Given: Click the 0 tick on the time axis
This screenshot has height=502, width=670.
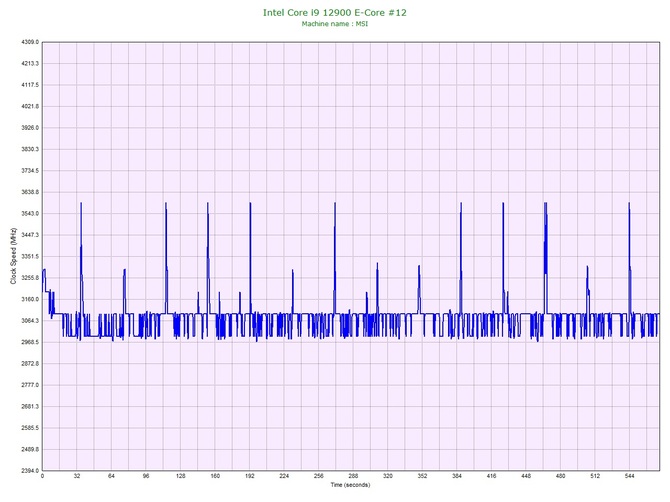Looking at the screenshot, I should click(42, 477).
